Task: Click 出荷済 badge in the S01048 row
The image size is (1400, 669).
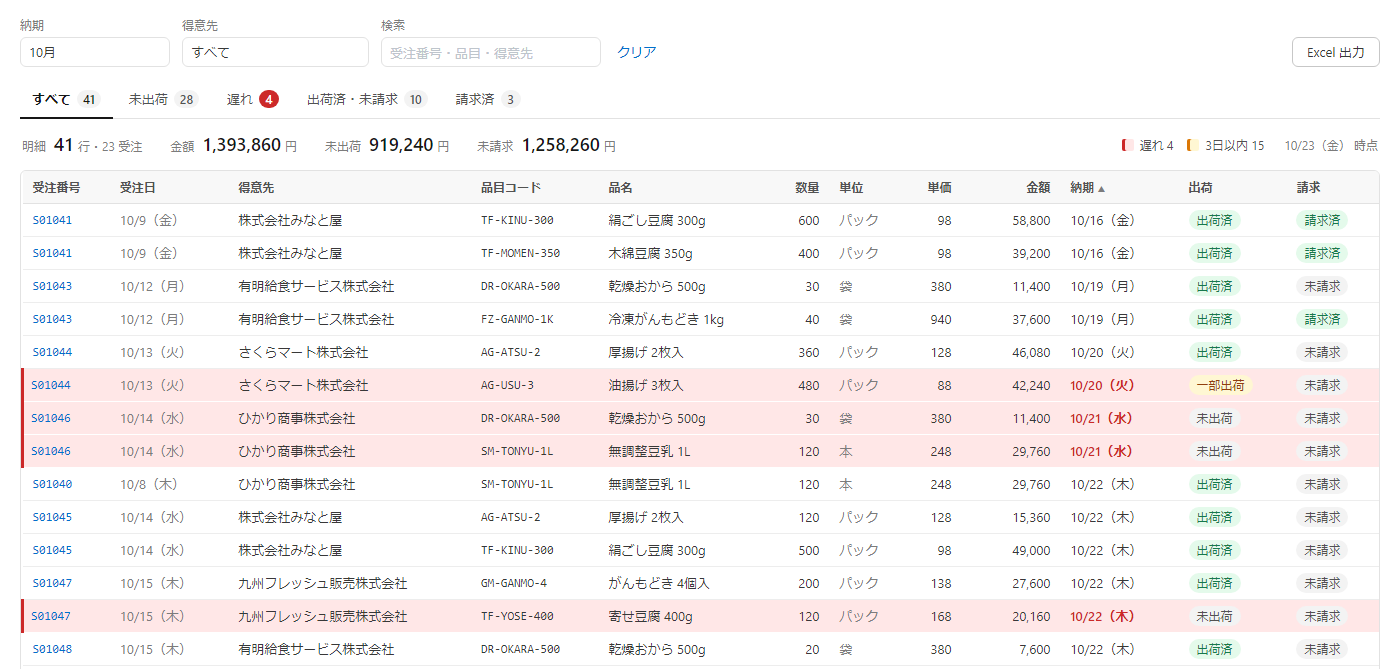Action: (1214, 649)
